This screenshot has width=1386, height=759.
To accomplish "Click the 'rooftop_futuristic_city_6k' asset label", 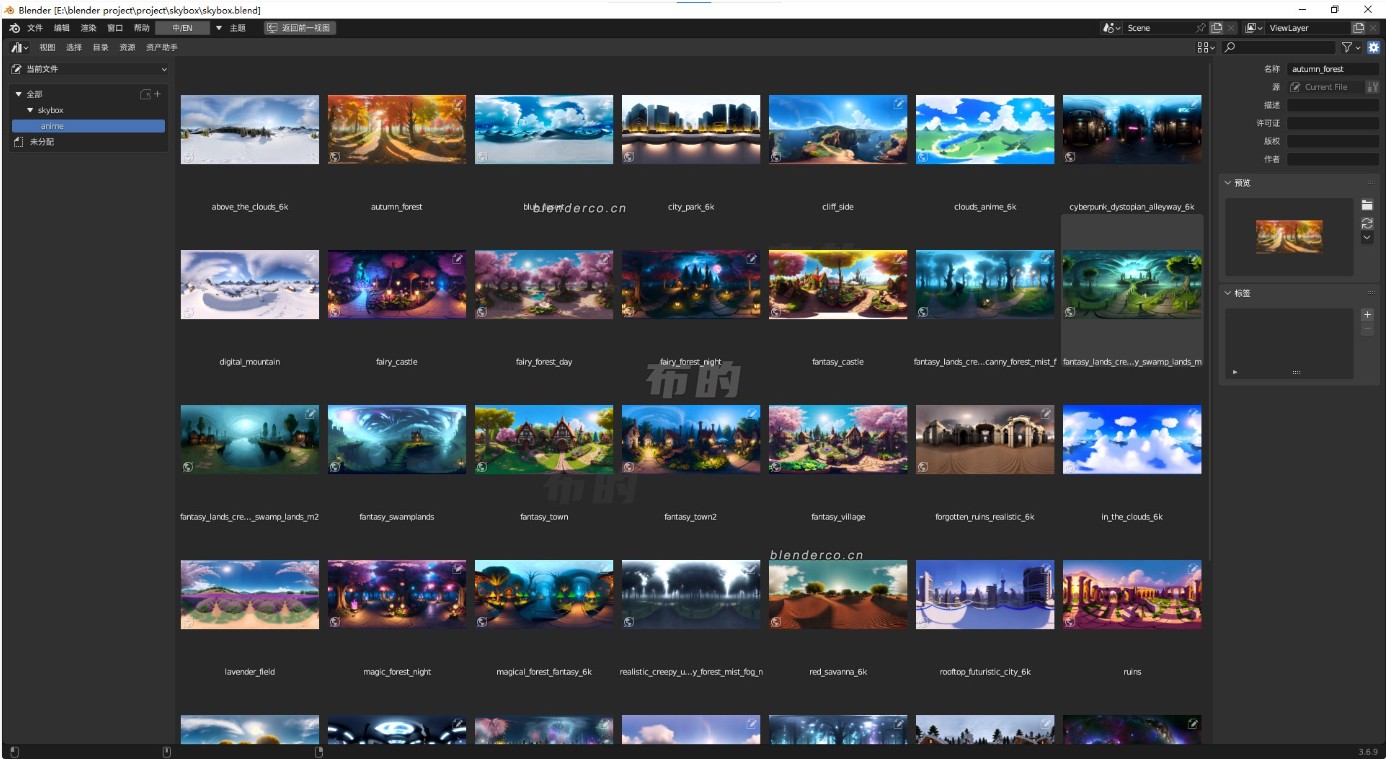I will click(985, 672).
